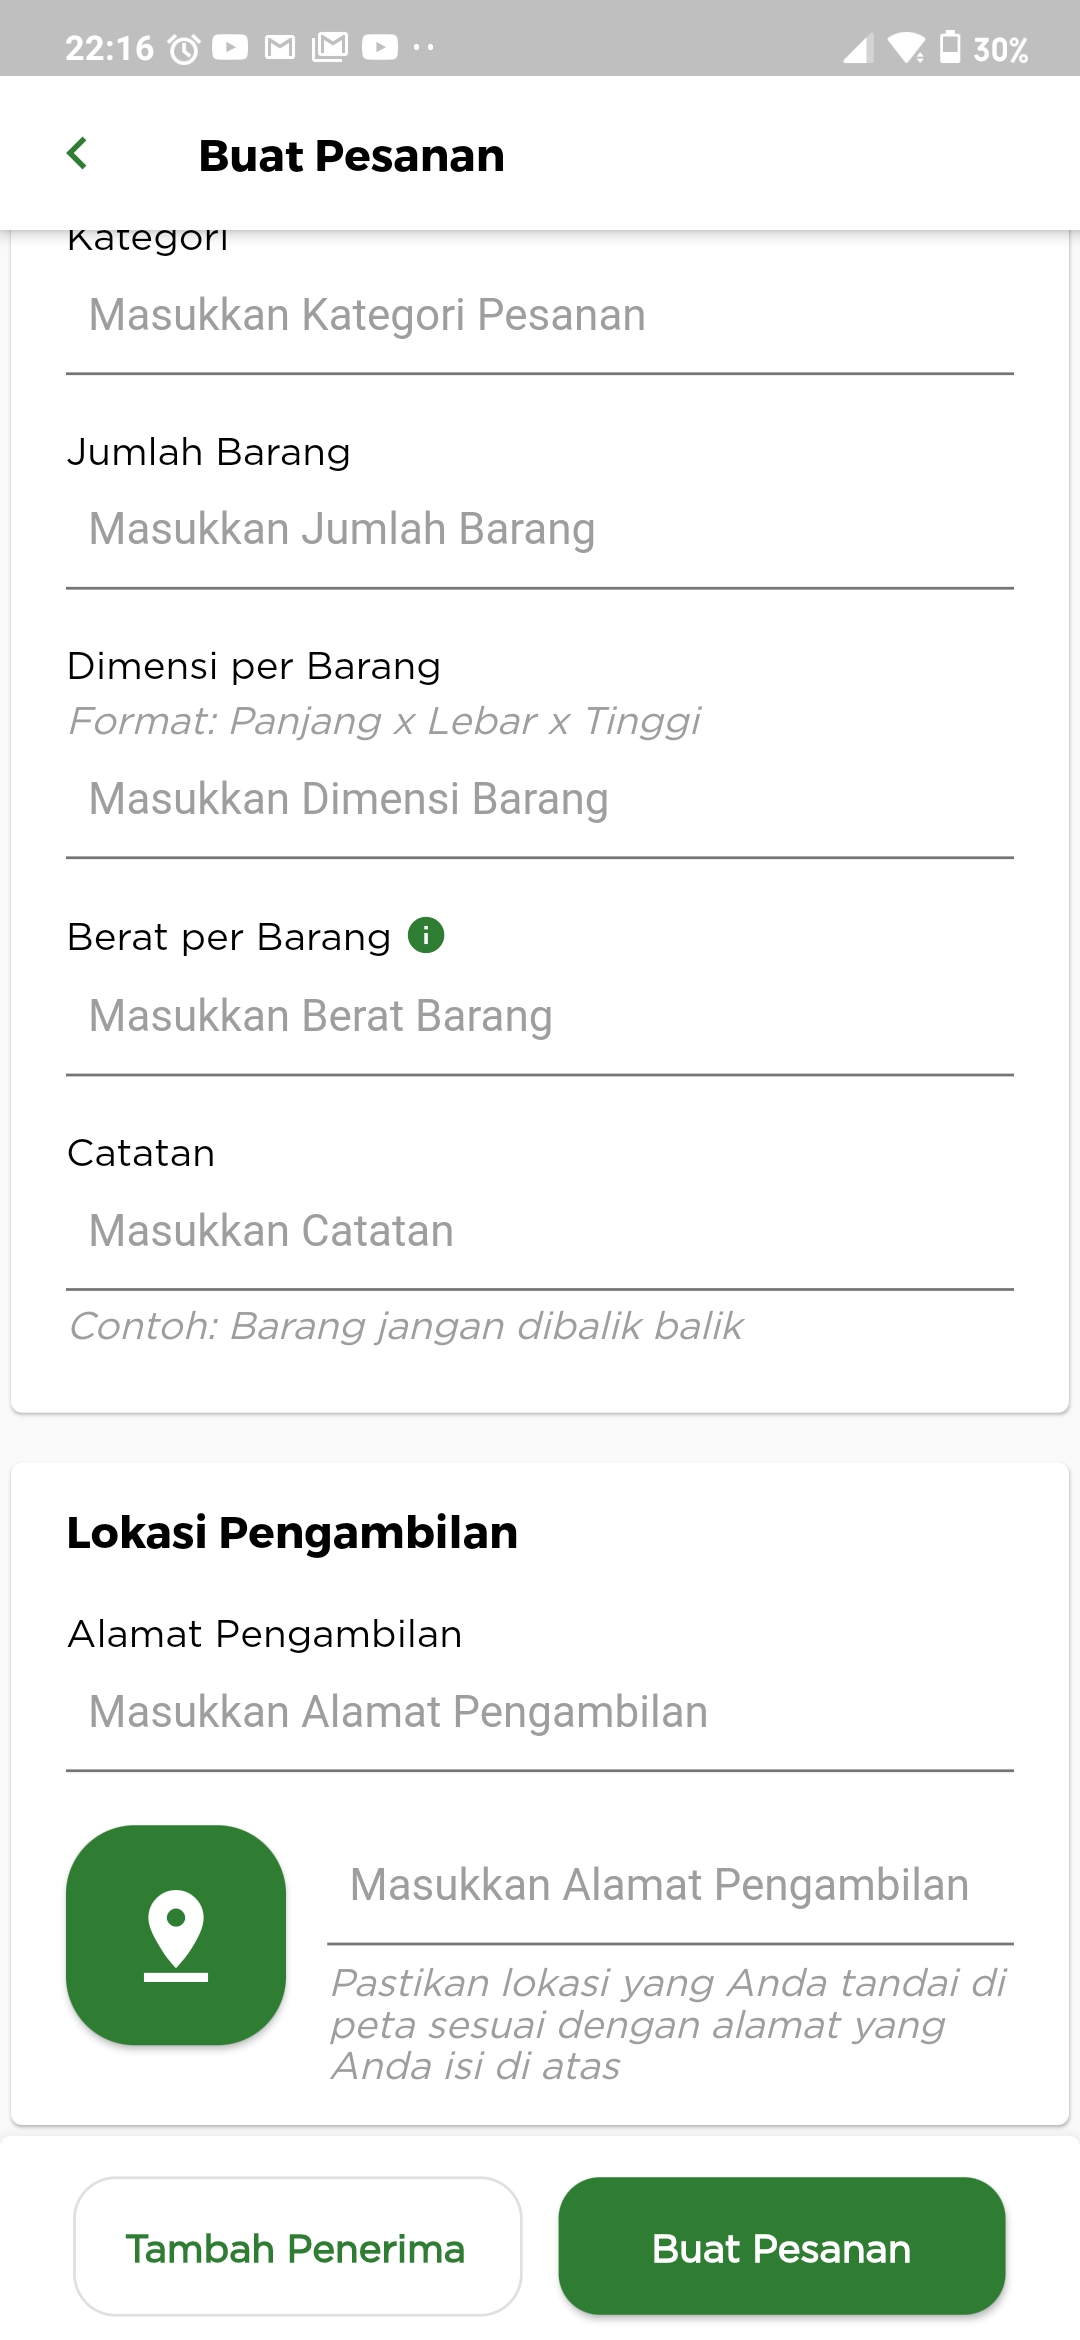
Task: Tap the Buat Pesanan header title
Action: pyautogui.click(x=352, y=156)
